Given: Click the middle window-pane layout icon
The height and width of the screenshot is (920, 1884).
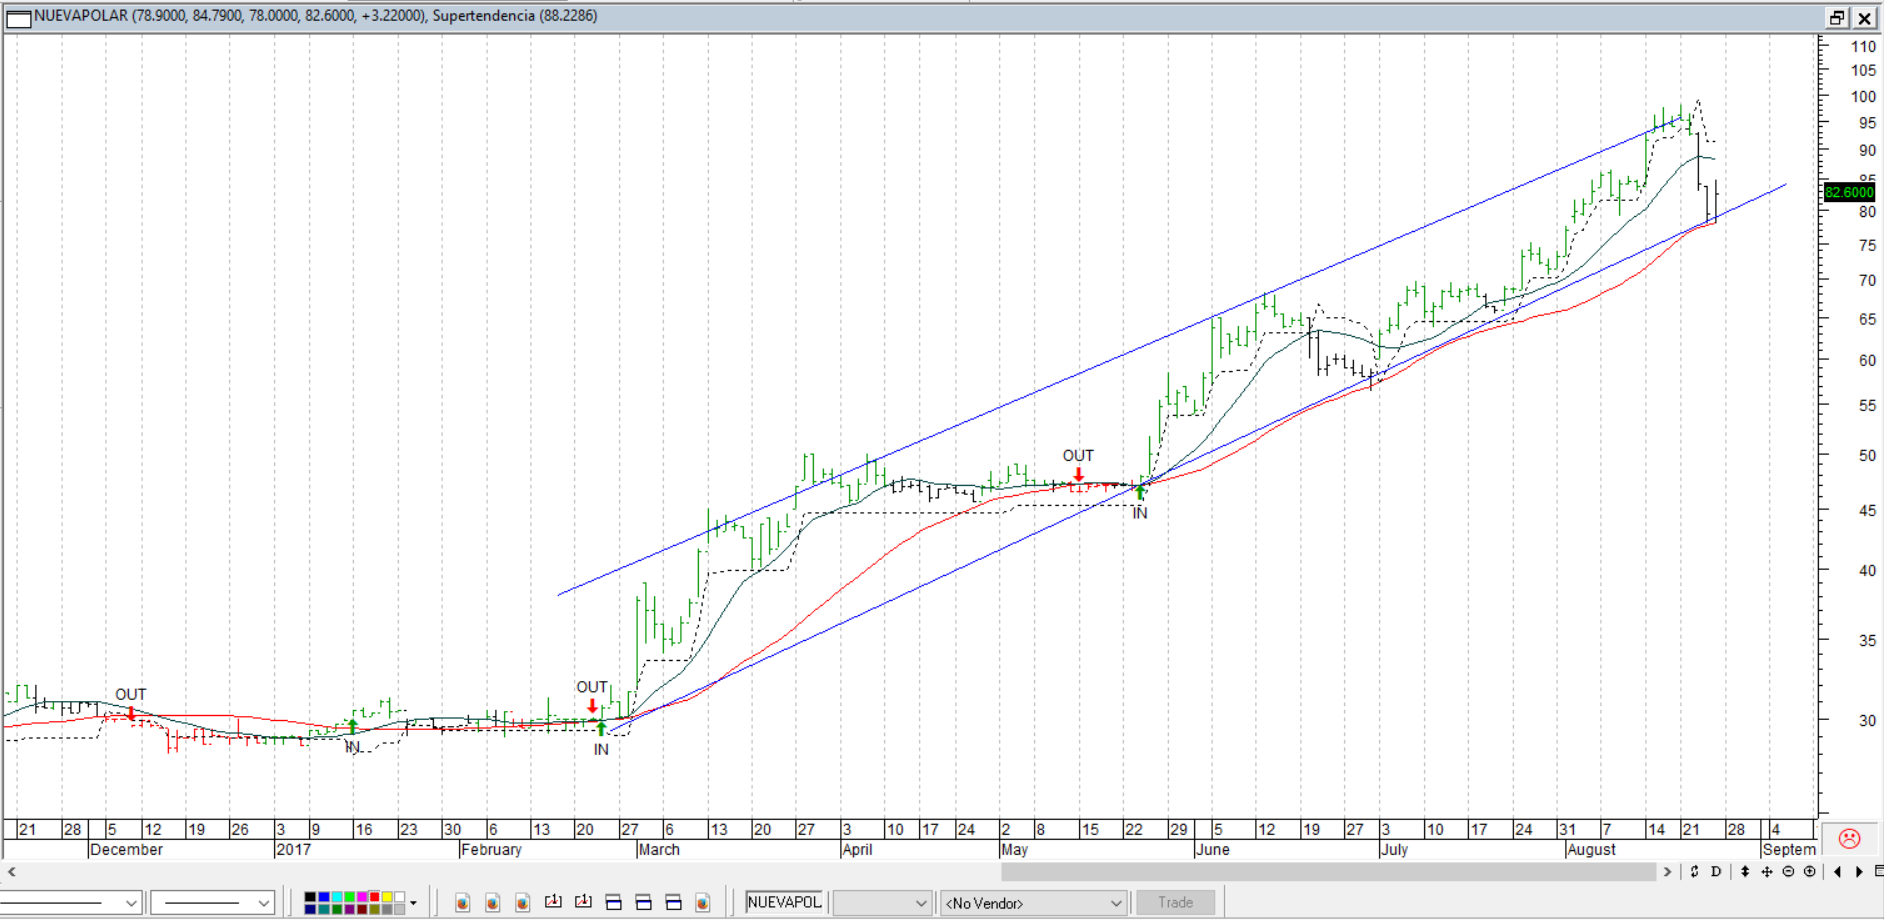Looking at the screenshot, I should (x=643, y=902).
